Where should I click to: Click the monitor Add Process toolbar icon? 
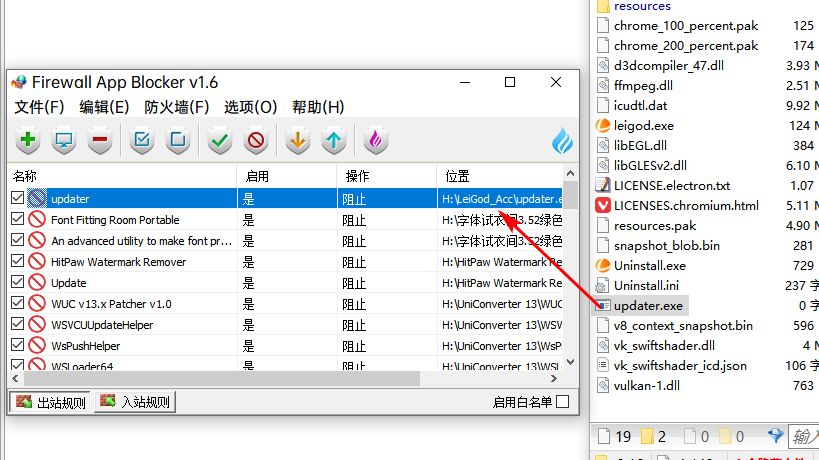[64, 140]
